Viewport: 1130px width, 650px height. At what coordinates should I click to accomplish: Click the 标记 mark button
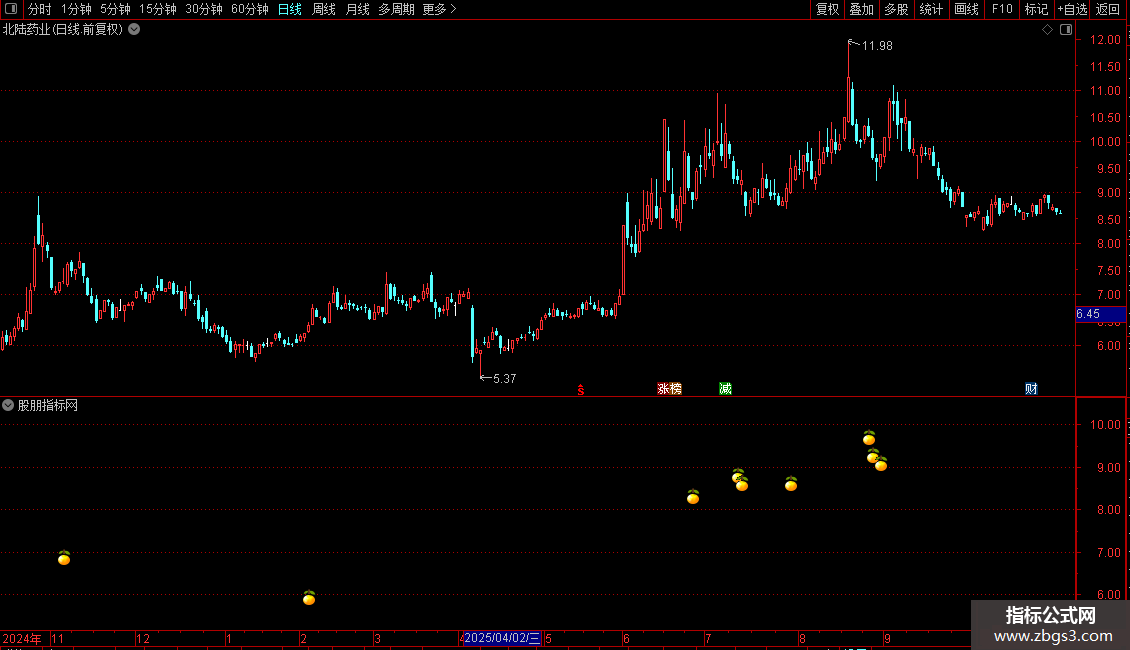coord(1036,9)
